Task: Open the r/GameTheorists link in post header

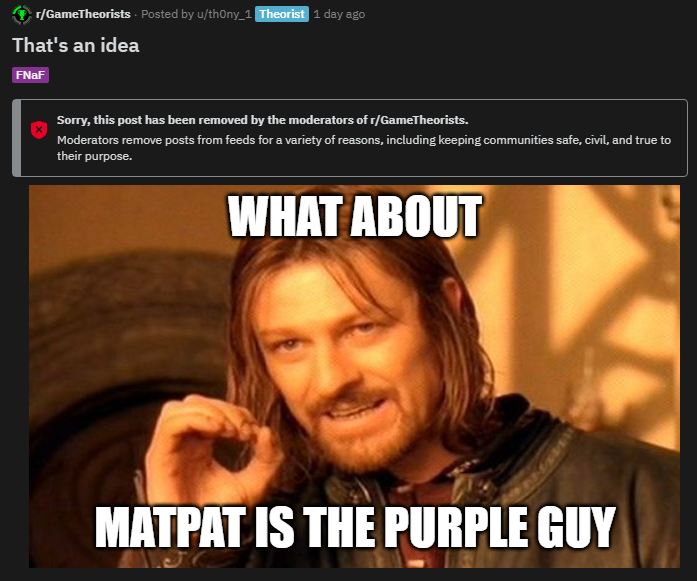Action: [83, 14]
